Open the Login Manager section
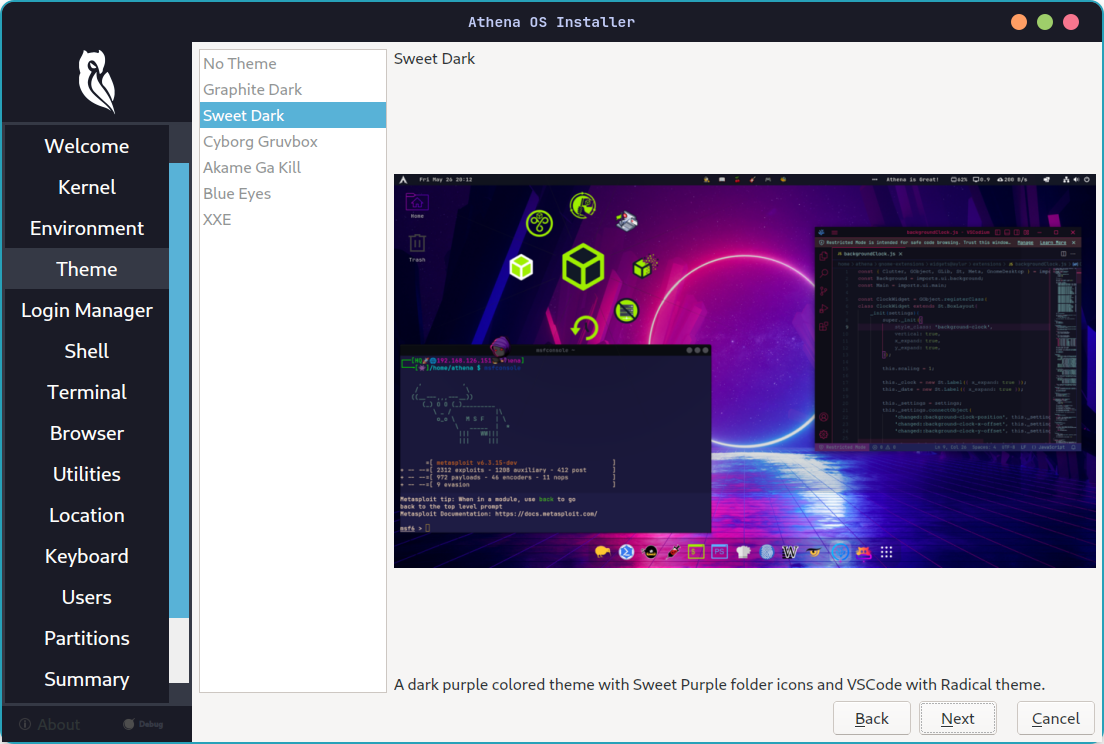Image resolution: width=1104 pixels, height=744 pixels. pyautogui.click(x=86, y=310)
